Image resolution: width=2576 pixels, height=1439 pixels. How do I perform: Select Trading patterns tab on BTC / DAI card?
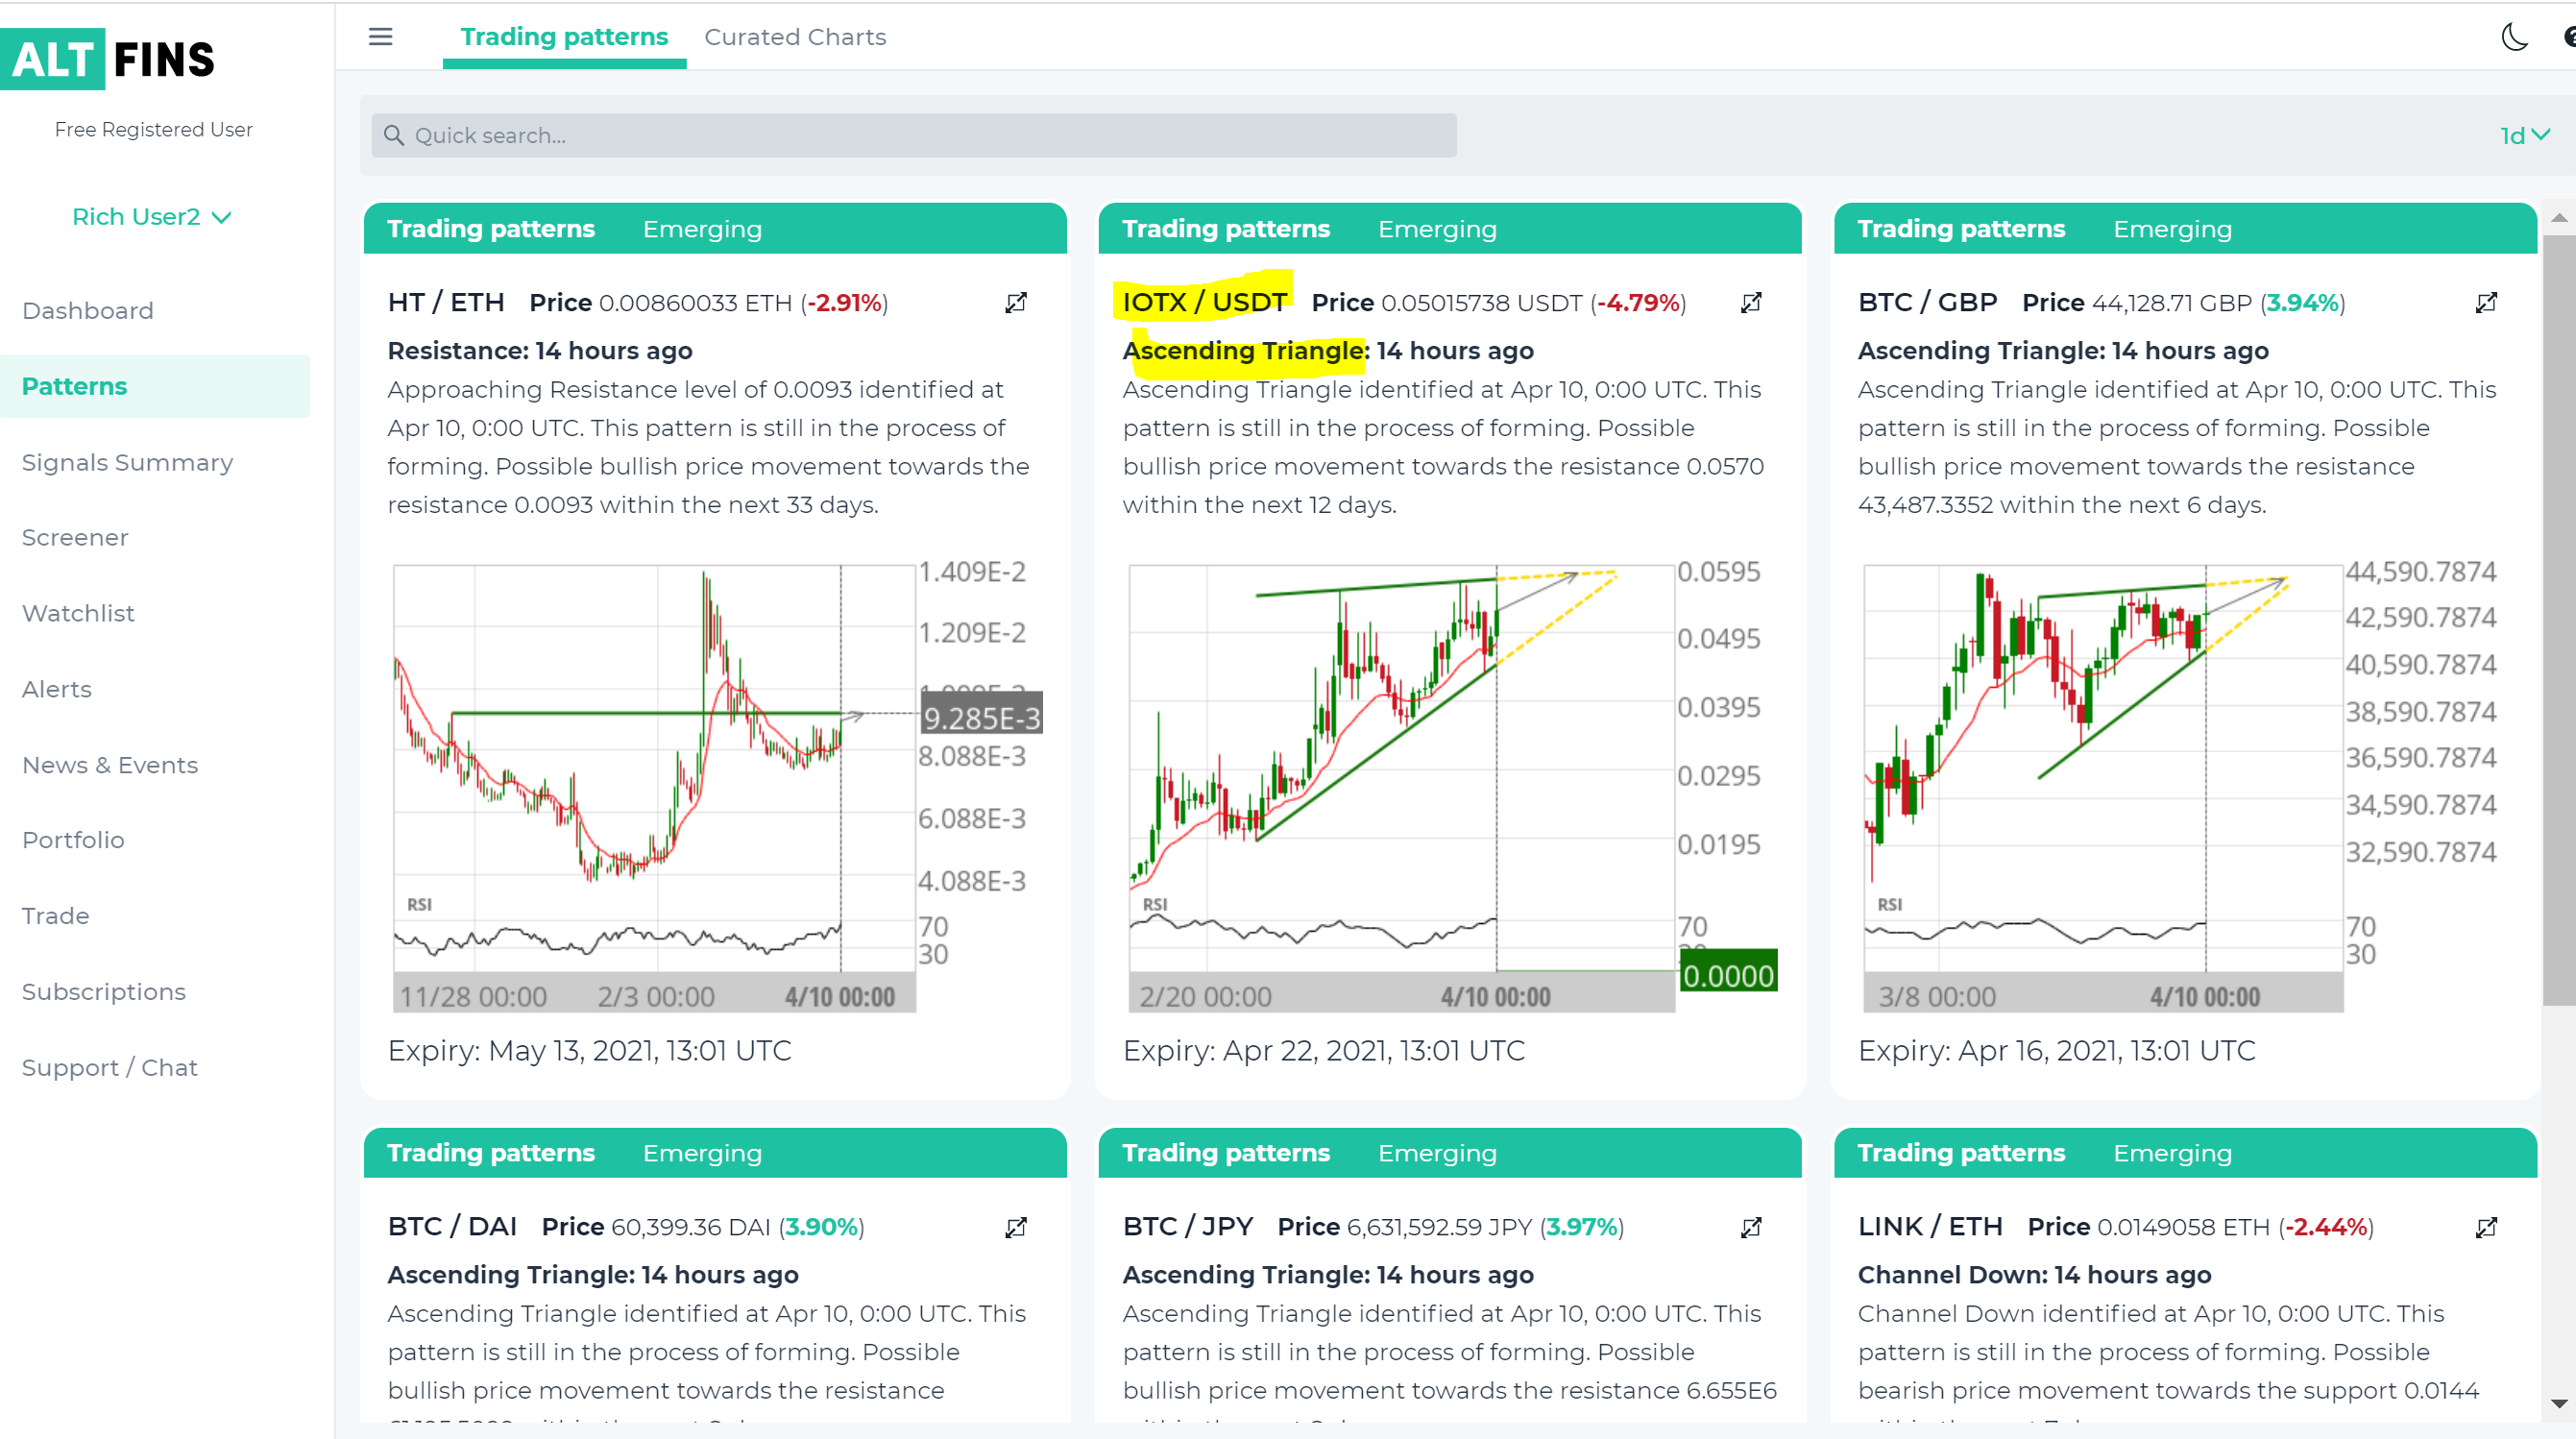point(491,1153)
